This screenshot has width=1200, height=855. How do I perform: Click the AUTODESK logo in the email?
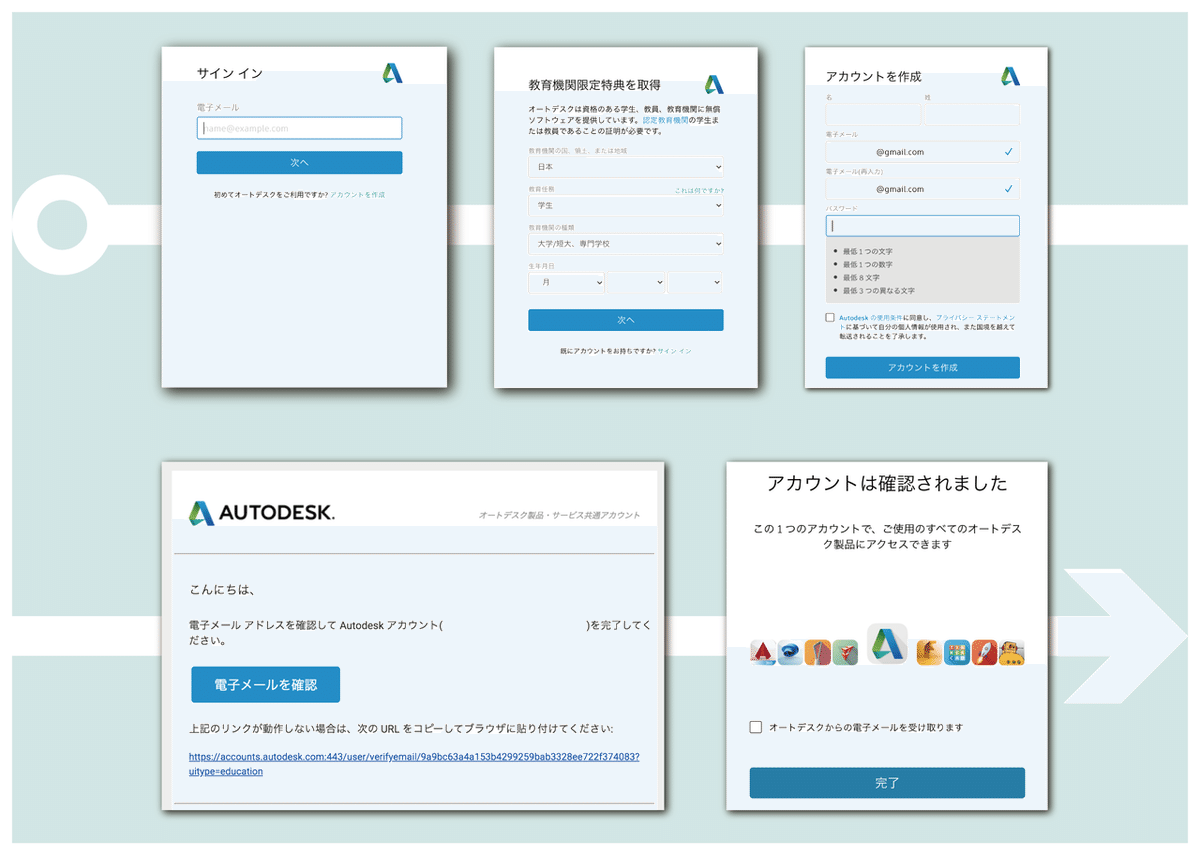click(262, 513)
